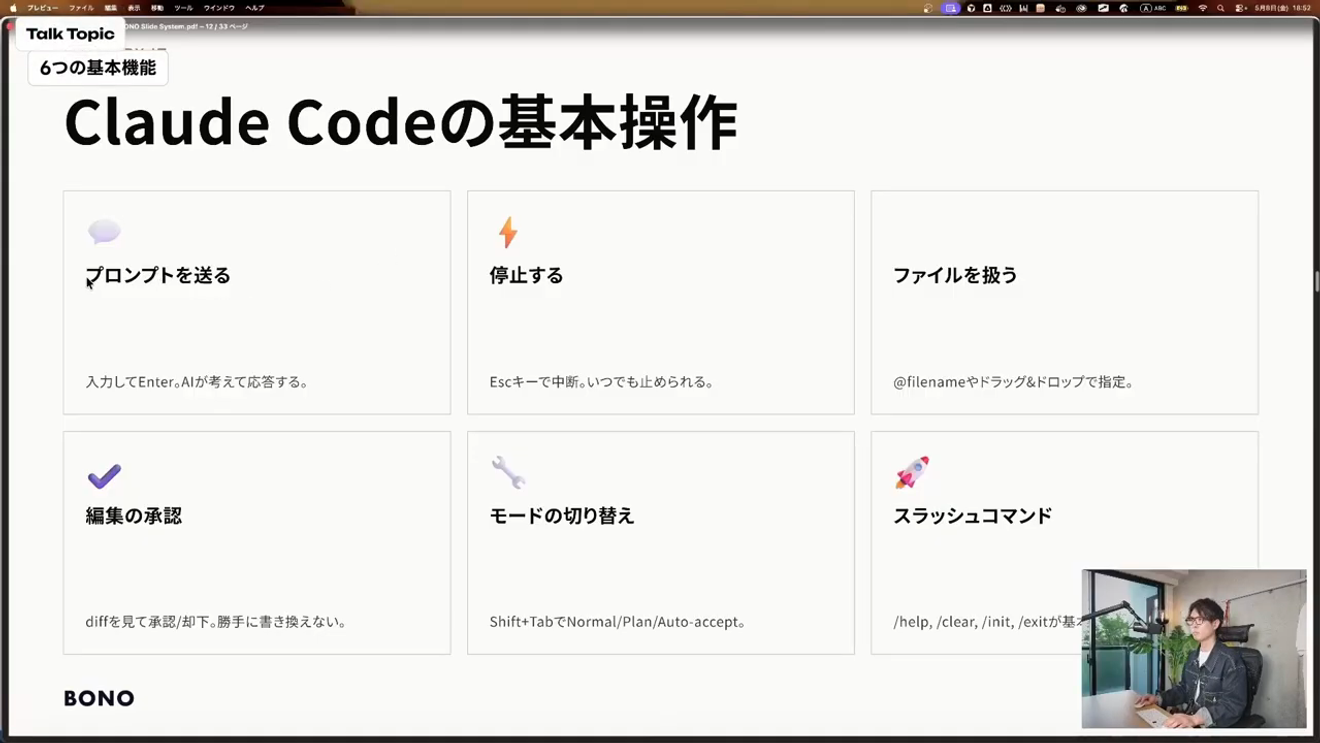
Task: Click the heading ファイルを扱う
Action: click(x=955, y=275)
